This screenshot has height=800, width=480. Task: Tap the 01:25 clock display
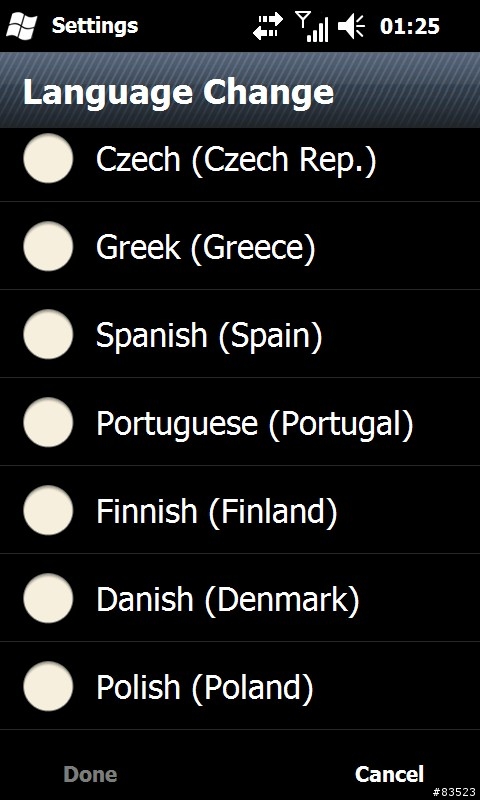(x=410, y=26)
